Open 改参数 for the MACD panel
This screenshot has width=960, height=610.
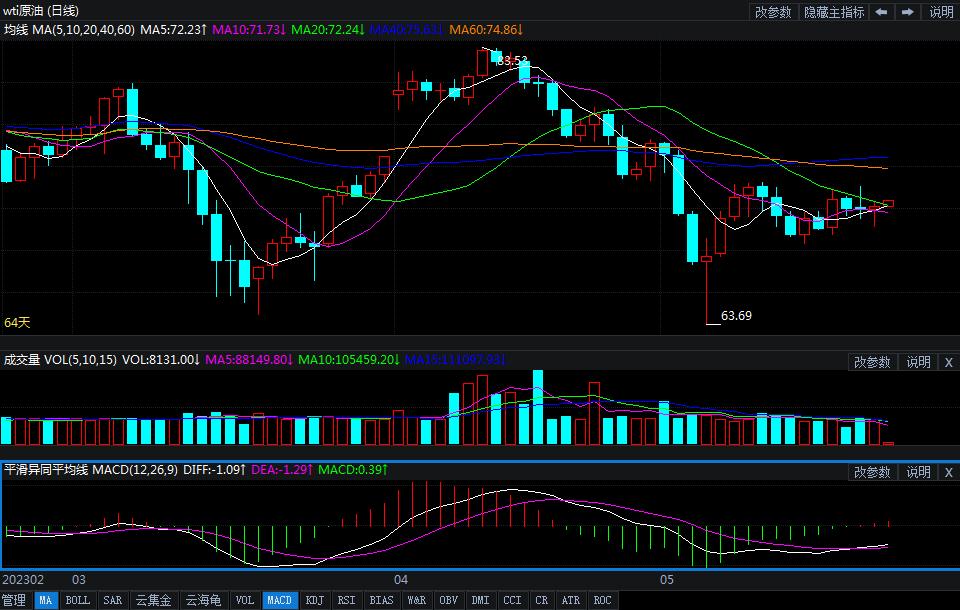pos(872,472)
